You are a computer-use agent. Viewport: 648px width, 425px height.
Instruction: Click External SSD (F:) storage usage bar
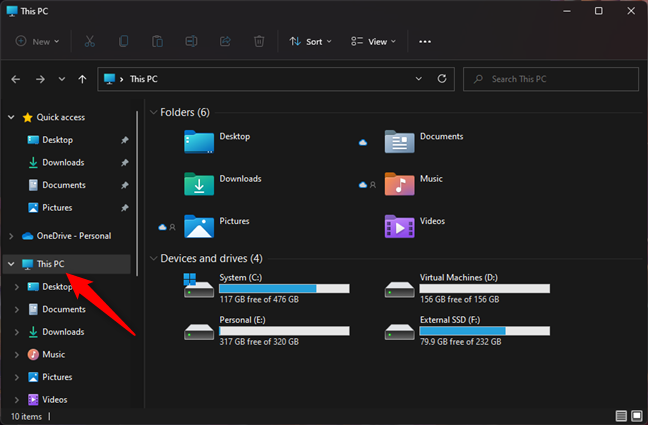485,331
